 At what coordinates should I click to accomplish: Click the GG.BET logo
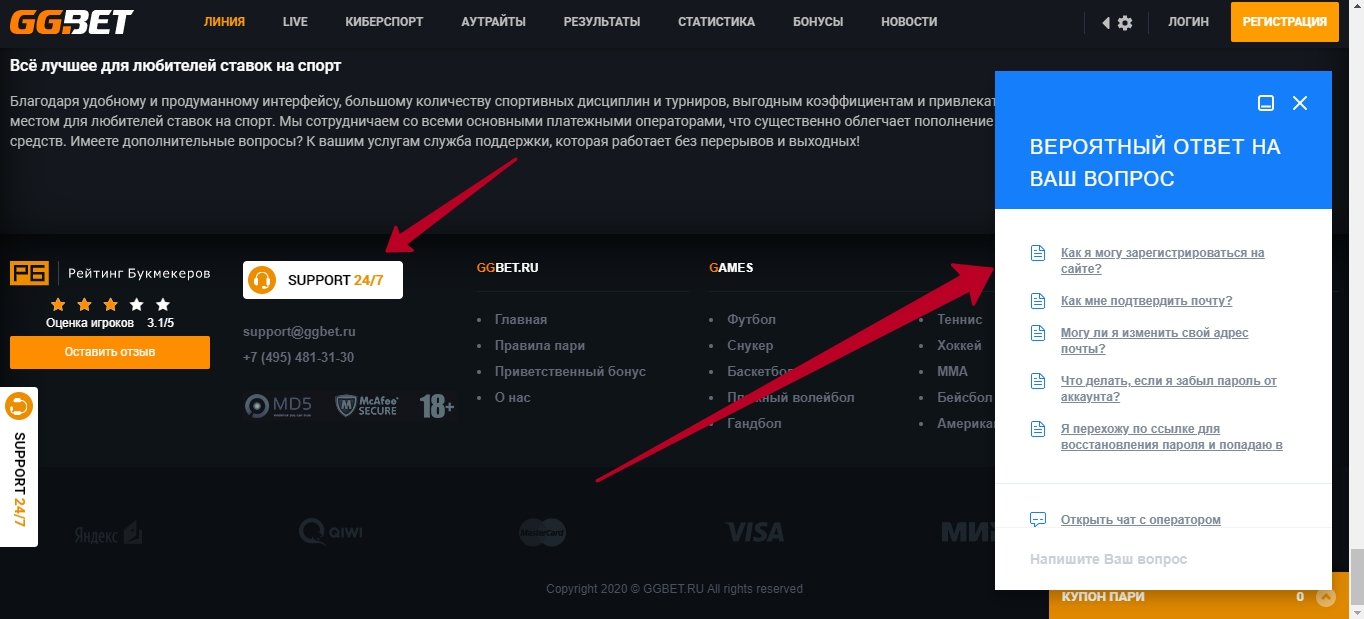pyautogui.click(x=72, y=21)
